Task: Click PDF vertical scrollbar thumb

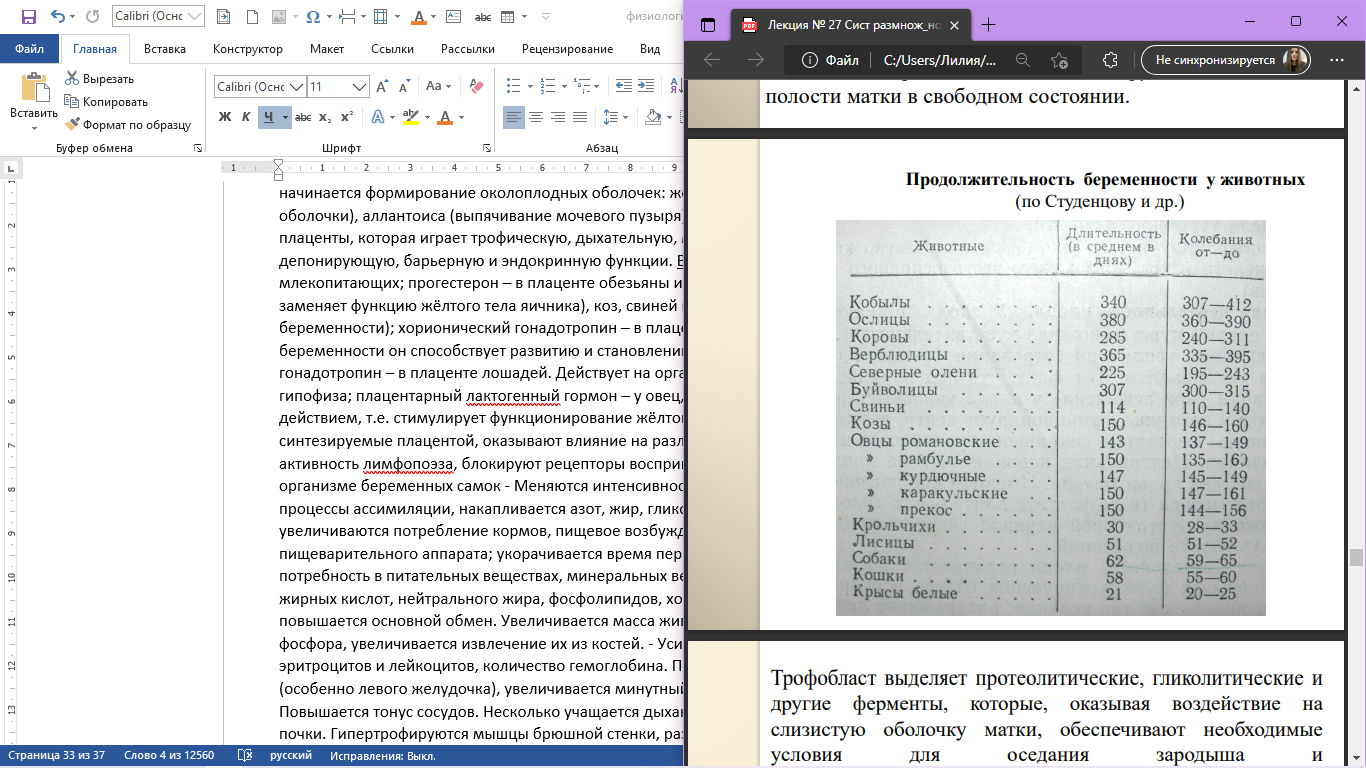Action: pyautogui.click(x=1356, y=557)
